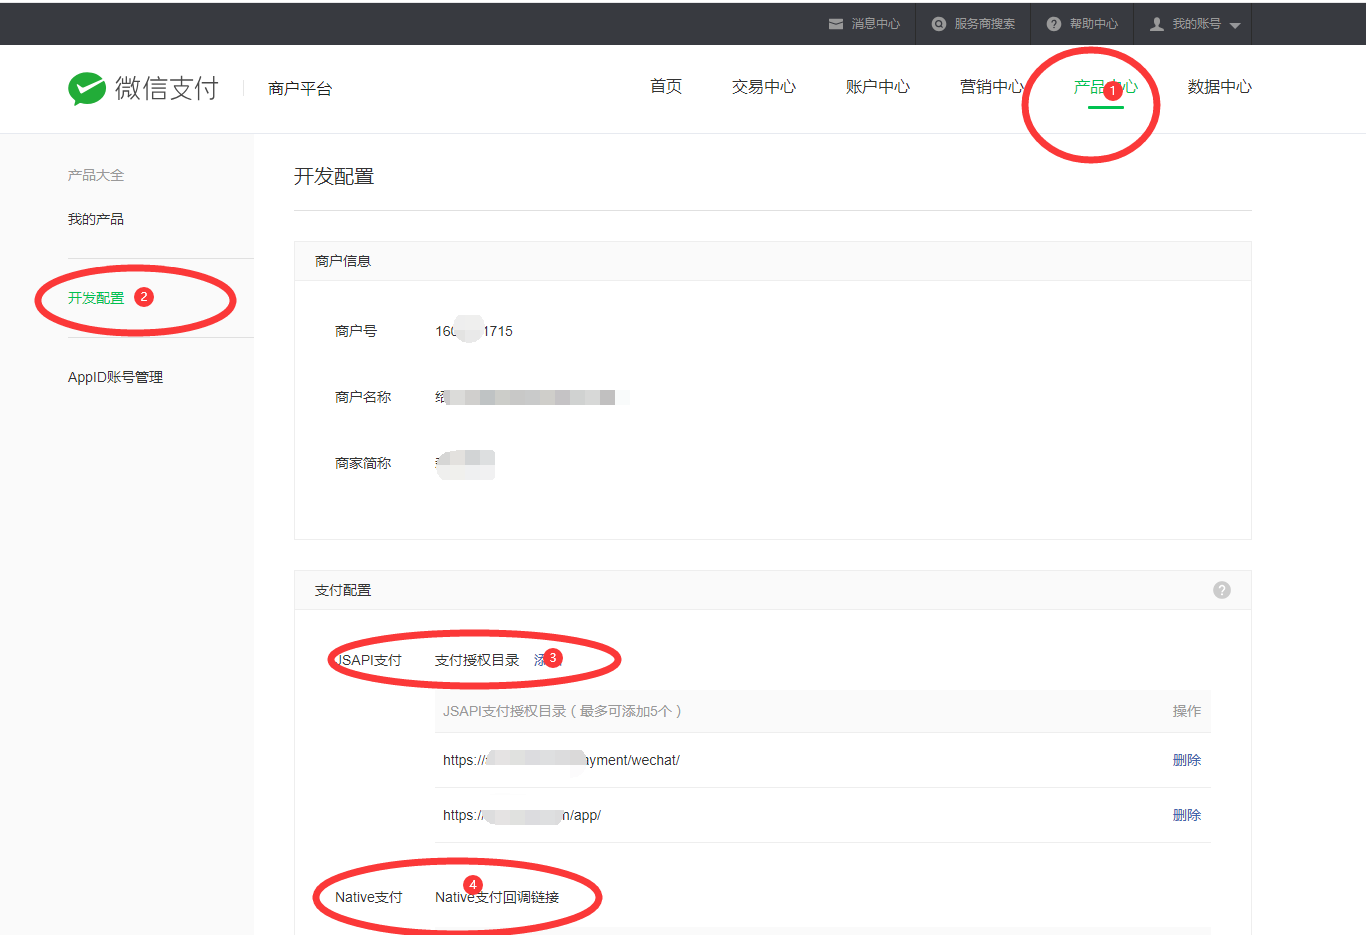This screenshot has width=1366, height=935.
Task: Click the Native支付回调链接 label
Action: 497,897
